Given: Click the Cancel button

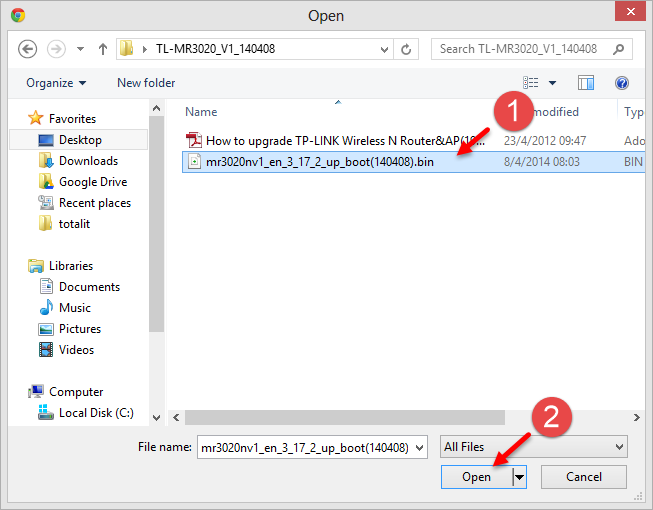Looking at the screenshot, I should pos(583,477).
